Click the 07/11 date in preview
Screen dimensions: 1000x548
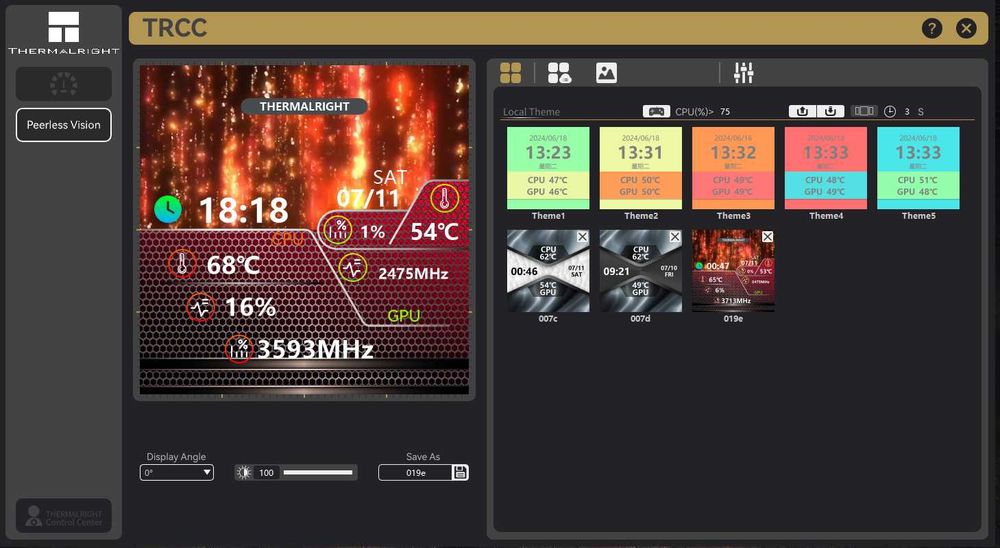pyautogui.click(x=368, y=198)
